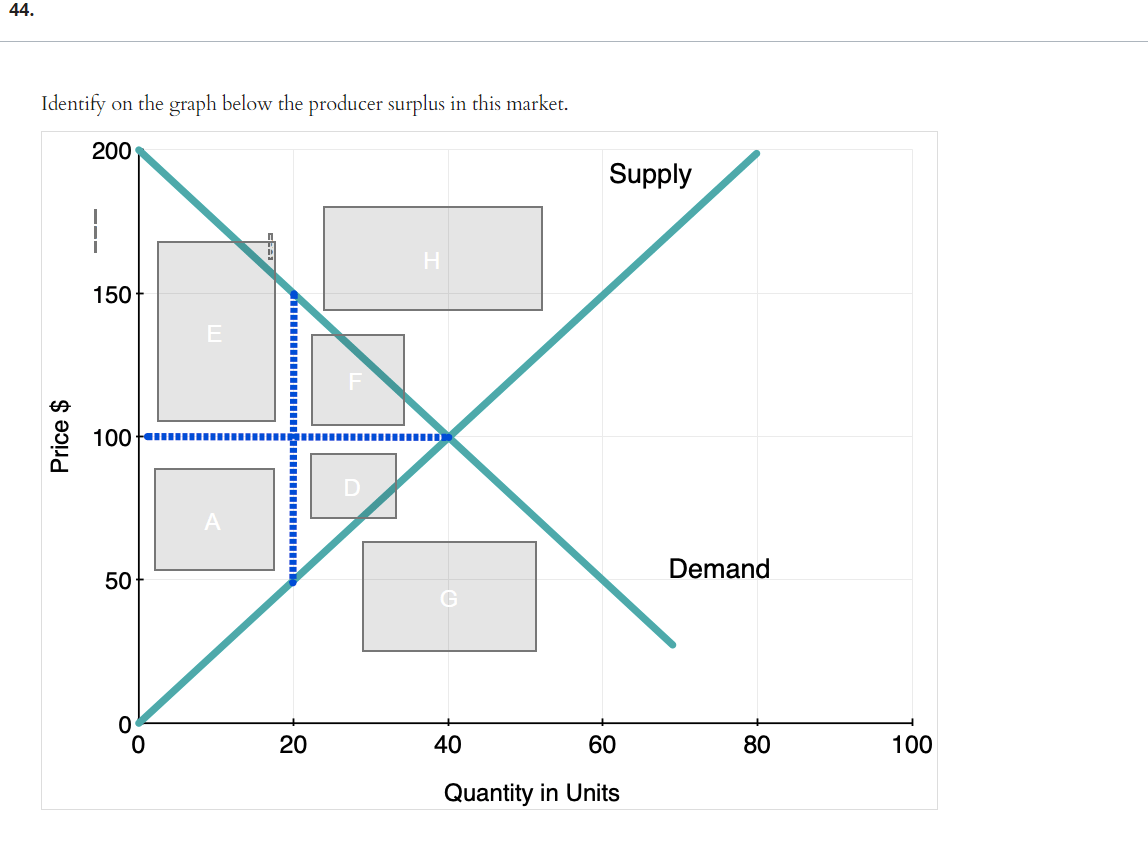Viewport: 1148px width, 850px height.
Task: Click the blue point at the bottom of the vertical dotted line
Action: click(x=293, y=580)
